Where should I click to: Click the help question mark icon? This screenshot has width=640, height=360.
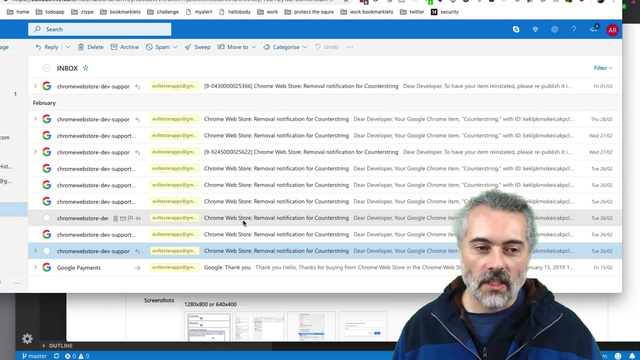pos(573,29)
